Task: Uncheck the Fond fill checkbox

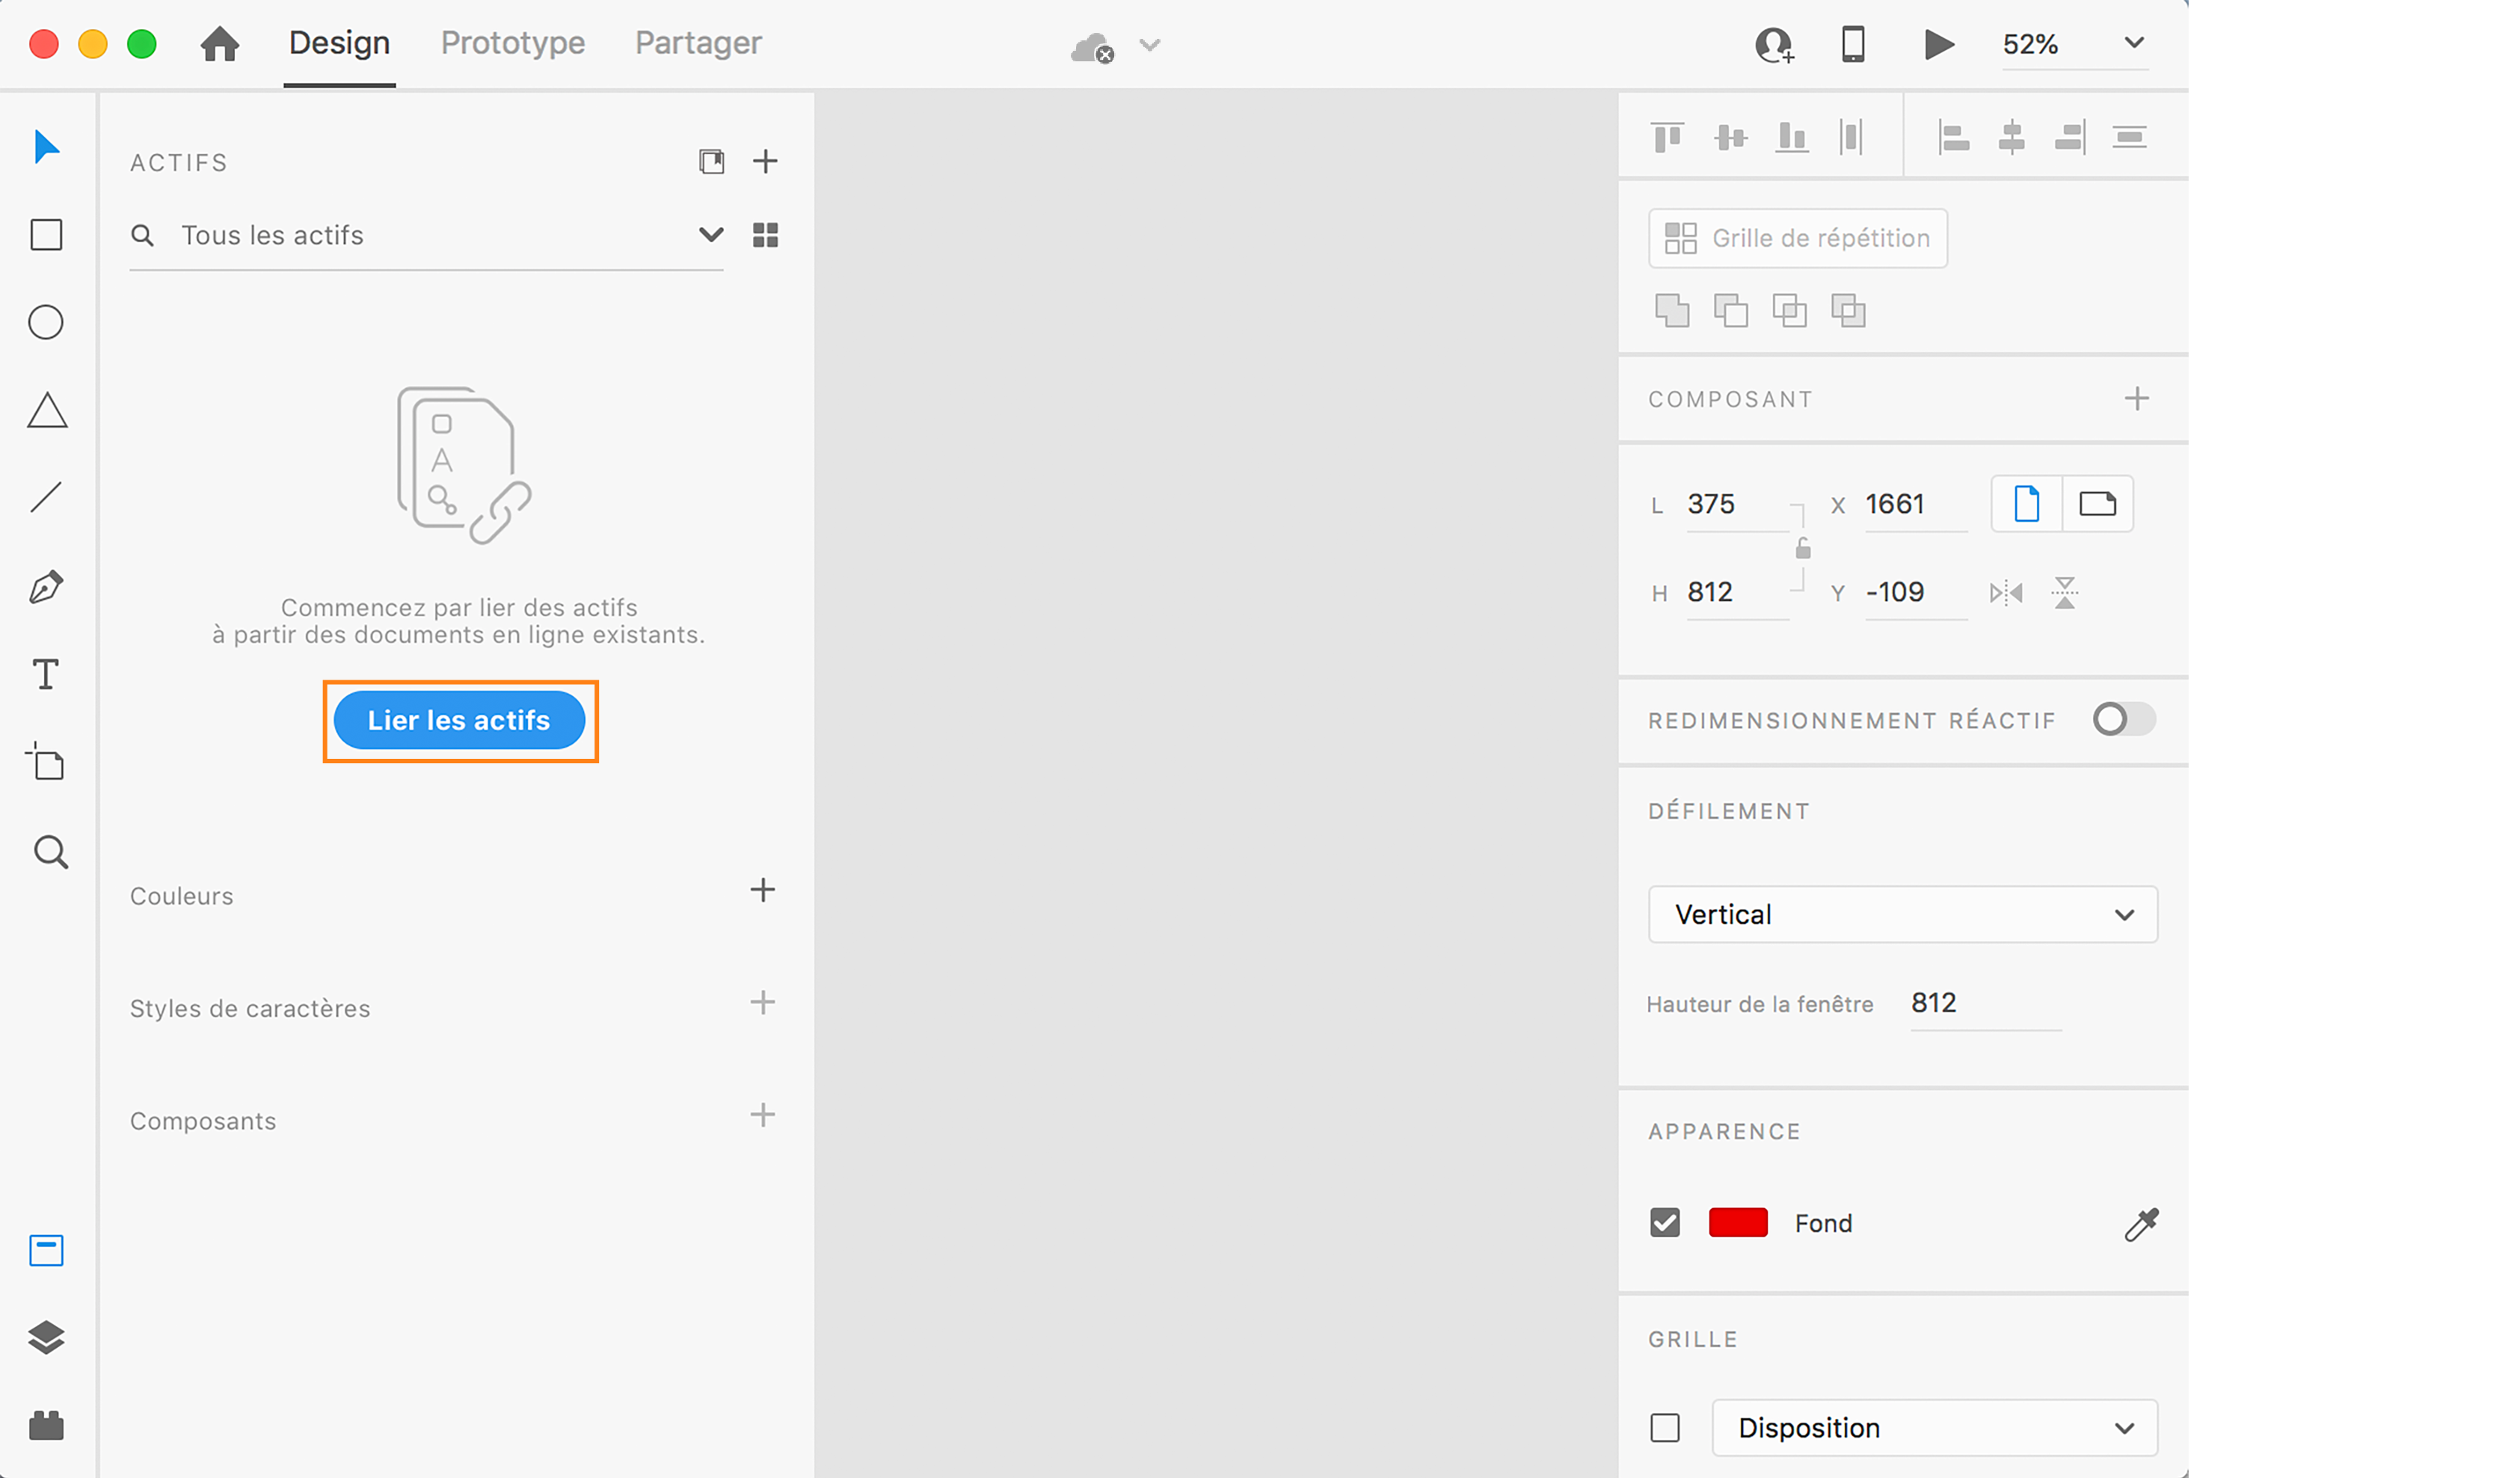Action: click(x=1665, y=1223)
